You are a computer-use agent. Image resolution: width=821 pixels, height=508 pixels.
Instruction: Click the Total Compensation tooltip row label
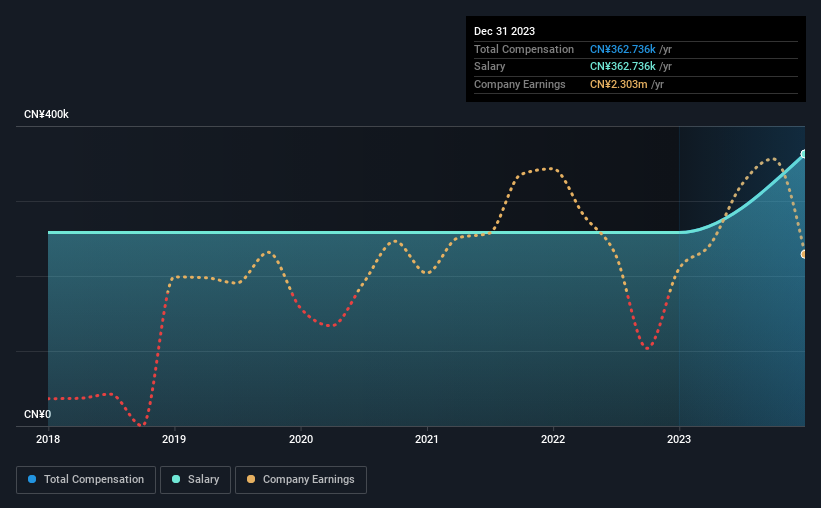point(524,49)
